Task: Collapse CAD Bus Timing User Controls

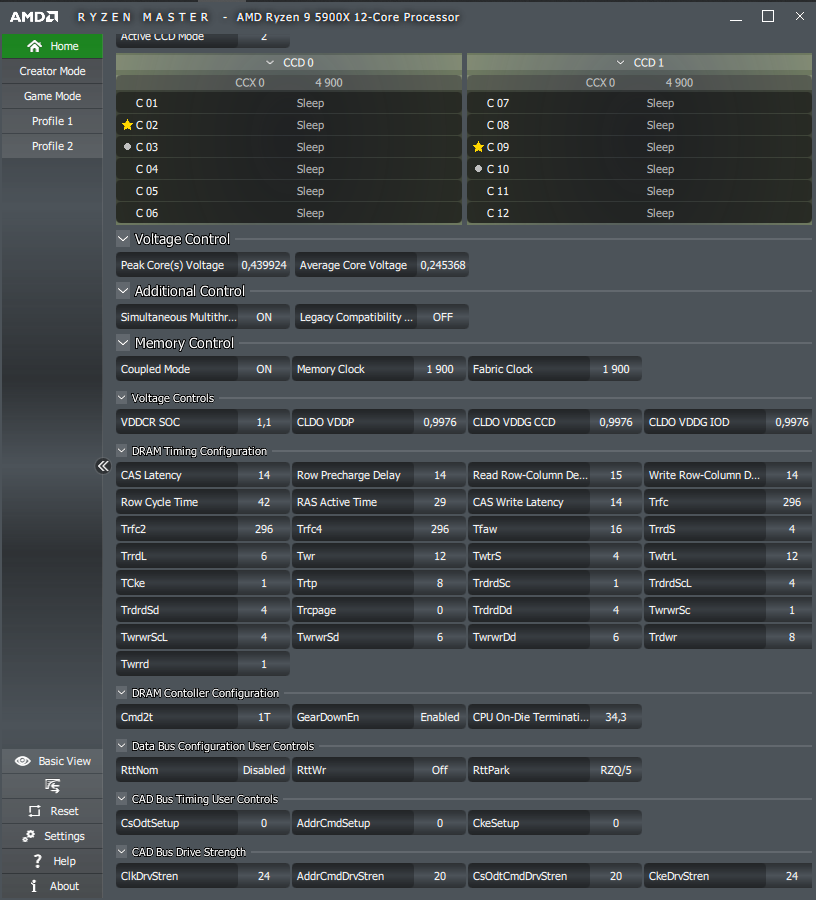Action: click(121, 798)
